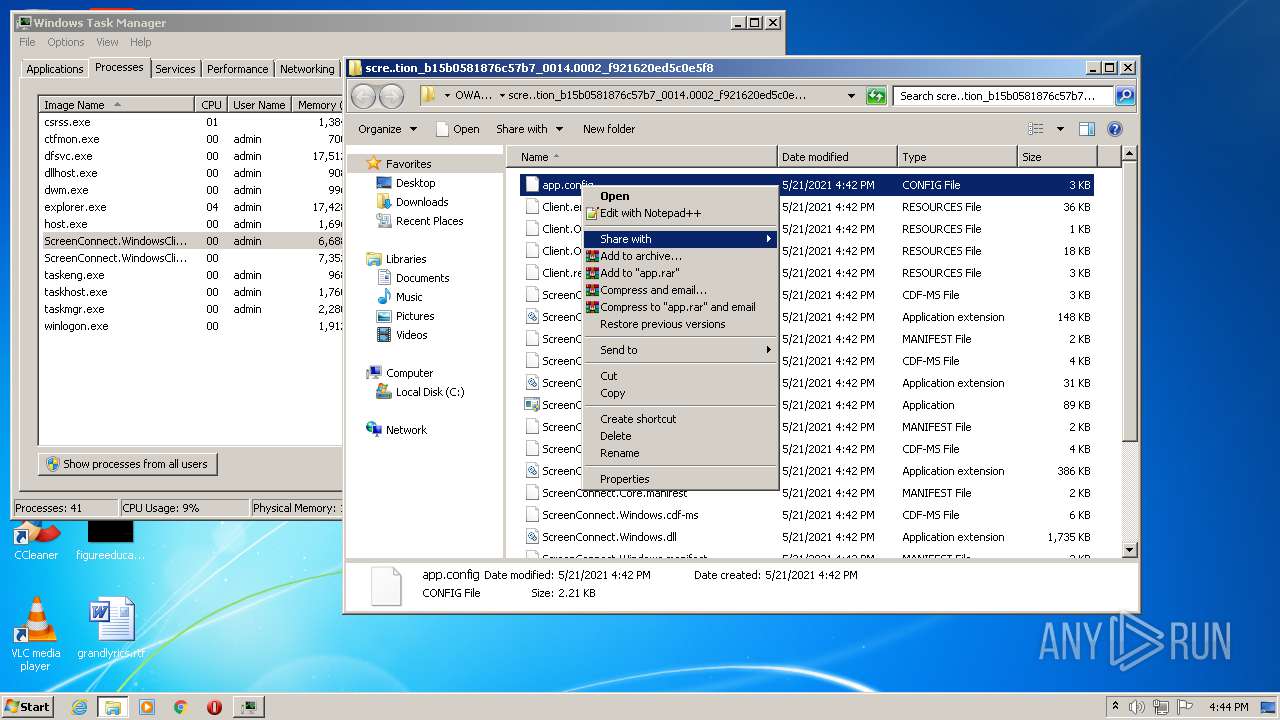Open Videos library
1280x720 pixels.
(x=411, y=335)
